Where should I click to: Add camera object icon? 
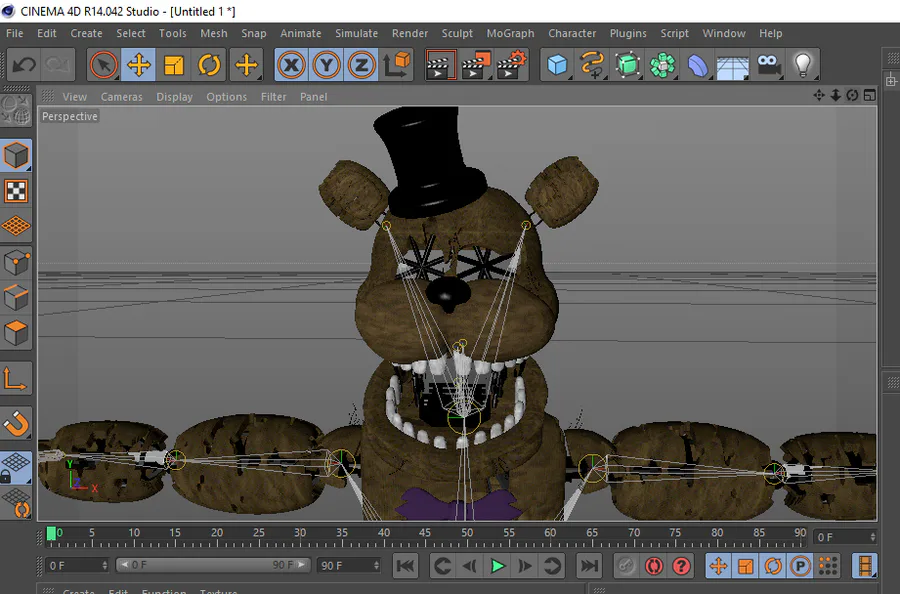[769, 64]
